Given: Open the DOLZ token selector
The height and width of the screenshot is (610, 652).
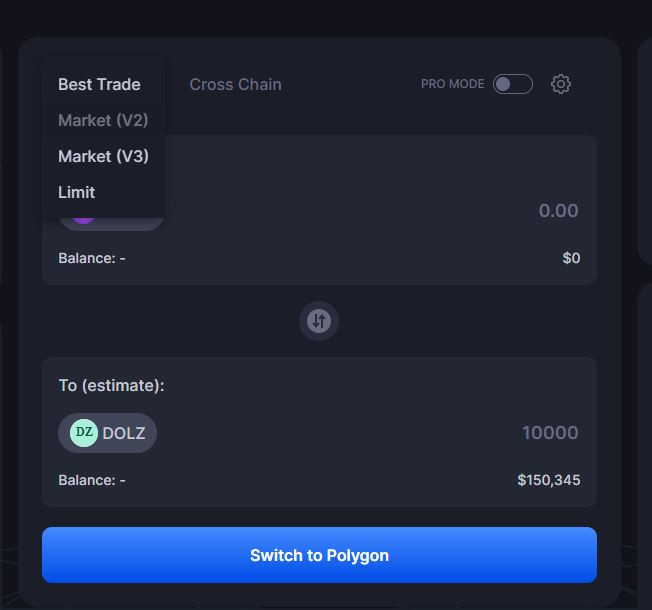Looking at the screenshot, I should point(108,433).
